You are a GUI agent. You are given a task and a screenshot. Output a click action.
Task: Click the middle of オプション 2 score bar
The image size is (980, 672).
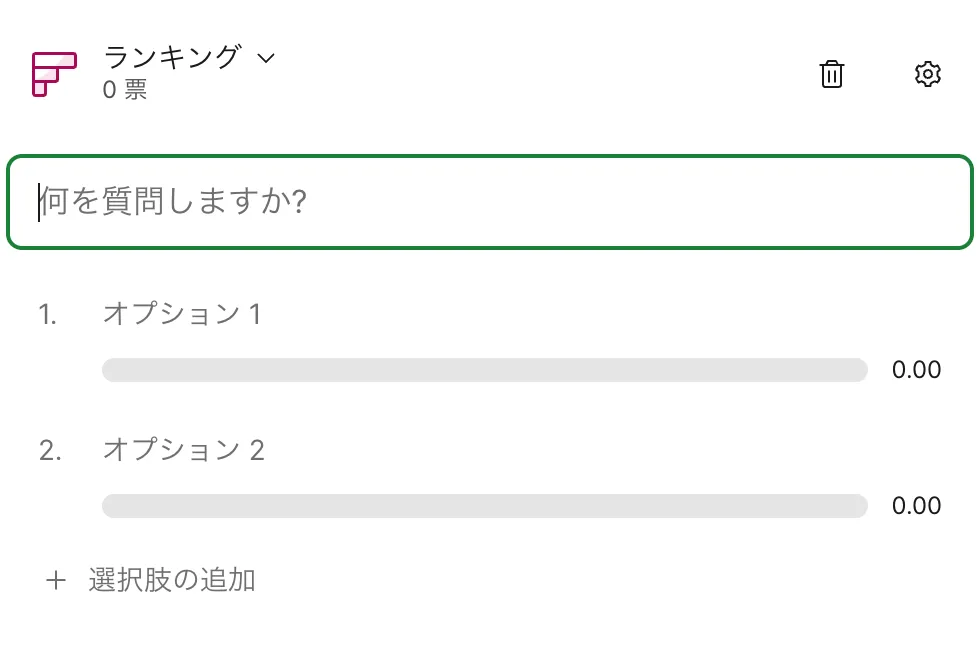click(484, 506)
